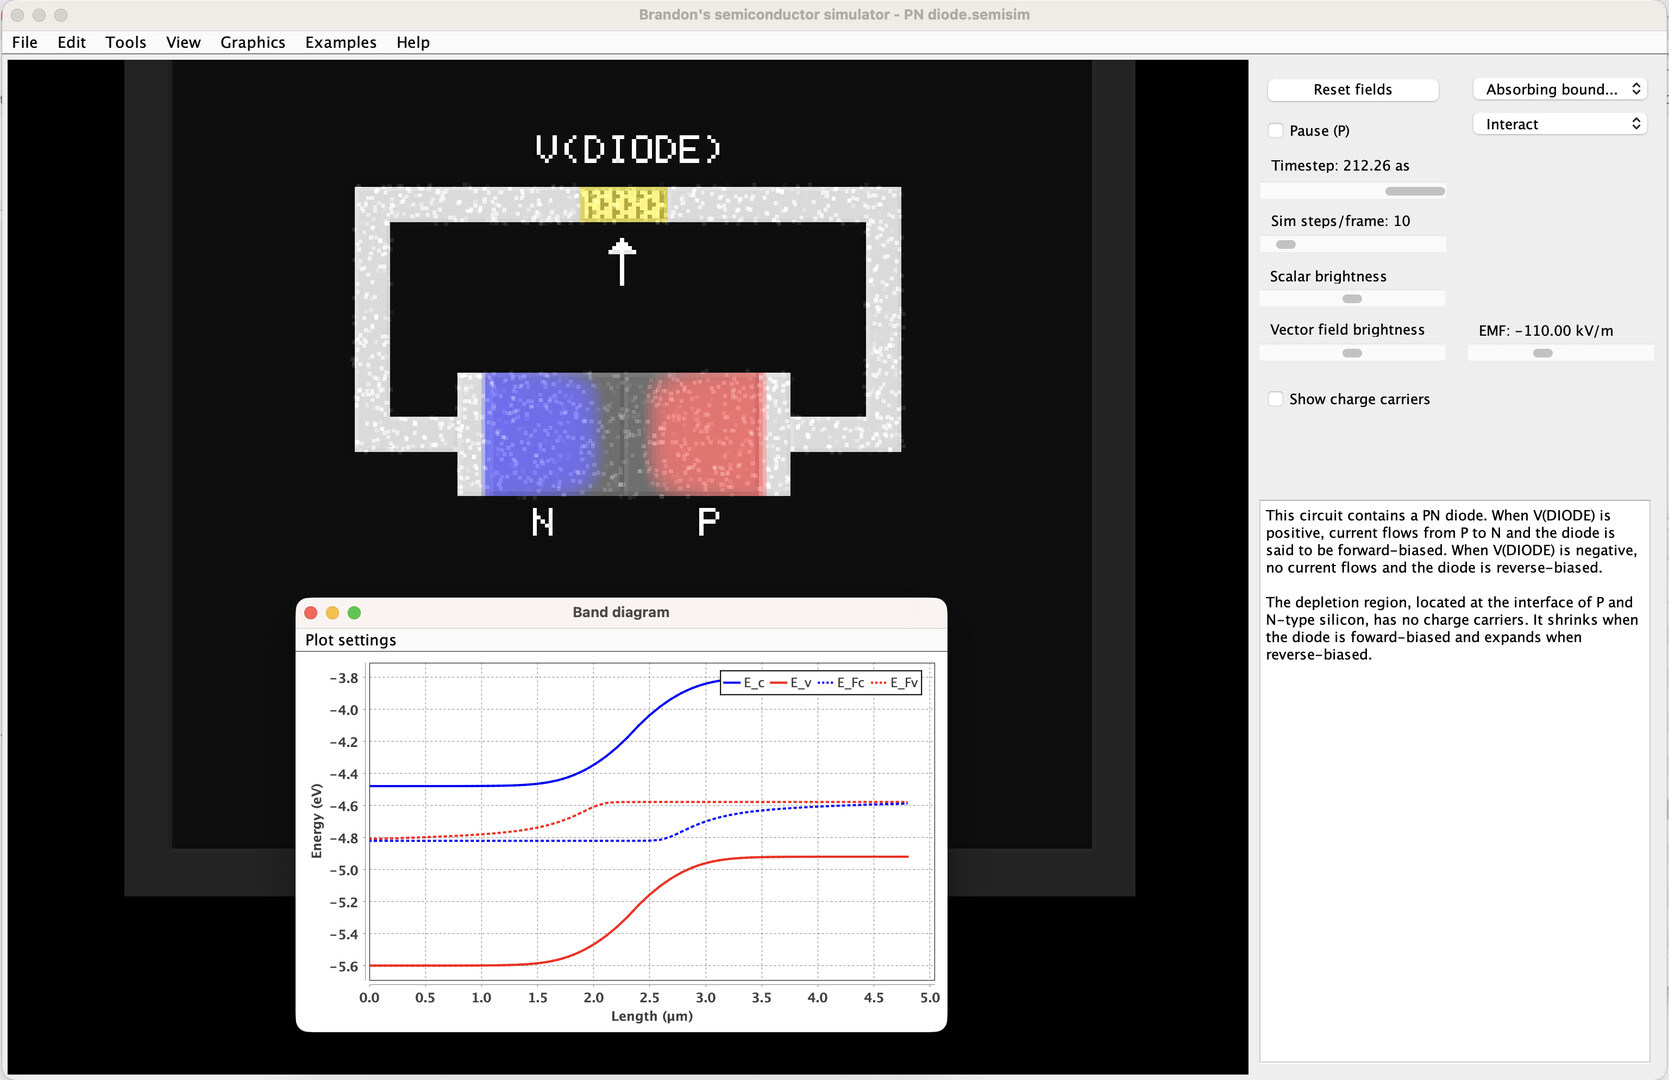The height and width of the screenshot is (1080, 1669).
Task: Minimize the Band diagram window
Action: point(333,612)
